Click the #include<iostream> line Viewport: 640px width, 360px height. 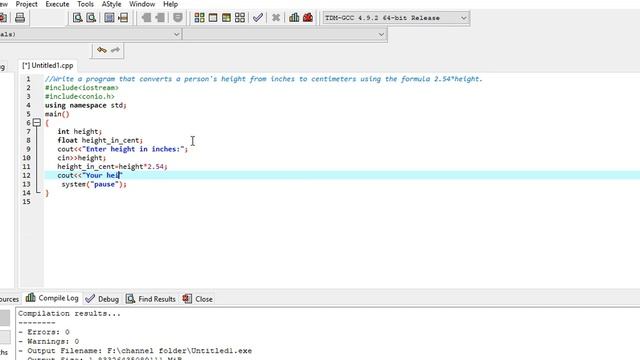[x=82, y=88]
